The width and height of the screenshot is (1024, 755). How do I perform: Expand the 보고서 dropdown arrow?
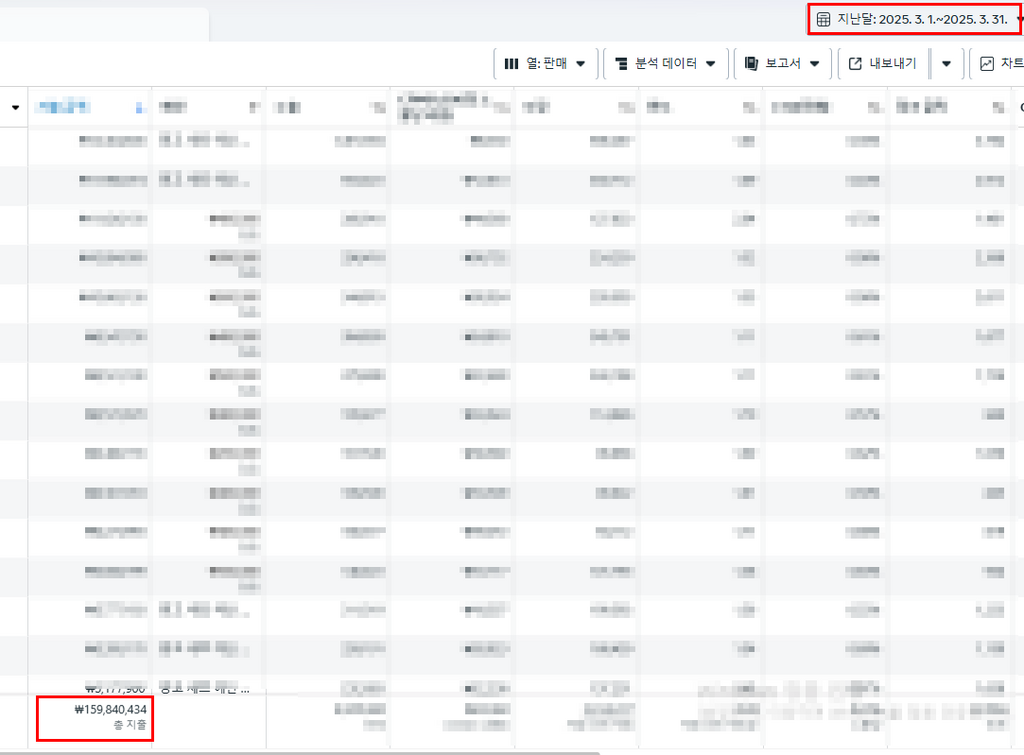[x=815, y=64]
